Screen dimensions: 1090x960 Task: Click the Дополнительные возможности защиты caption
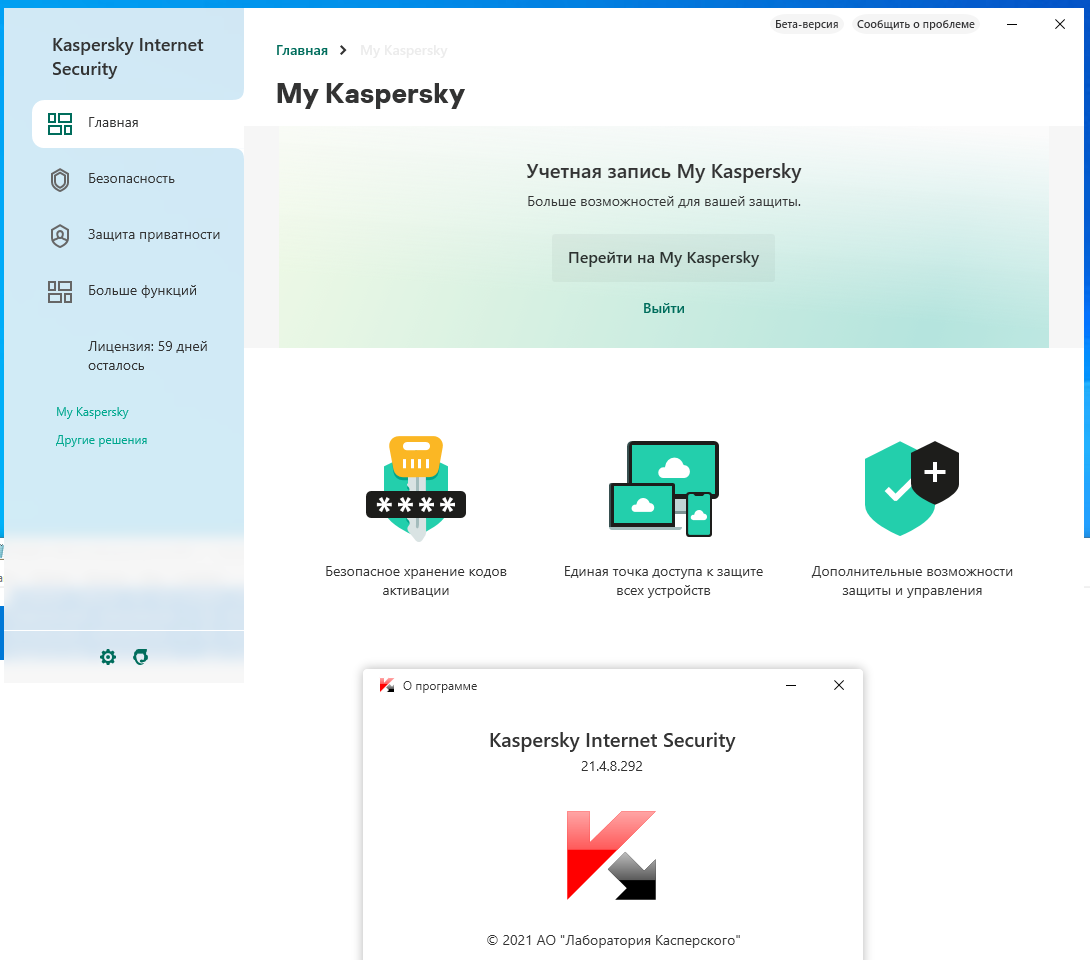(912, 580)
